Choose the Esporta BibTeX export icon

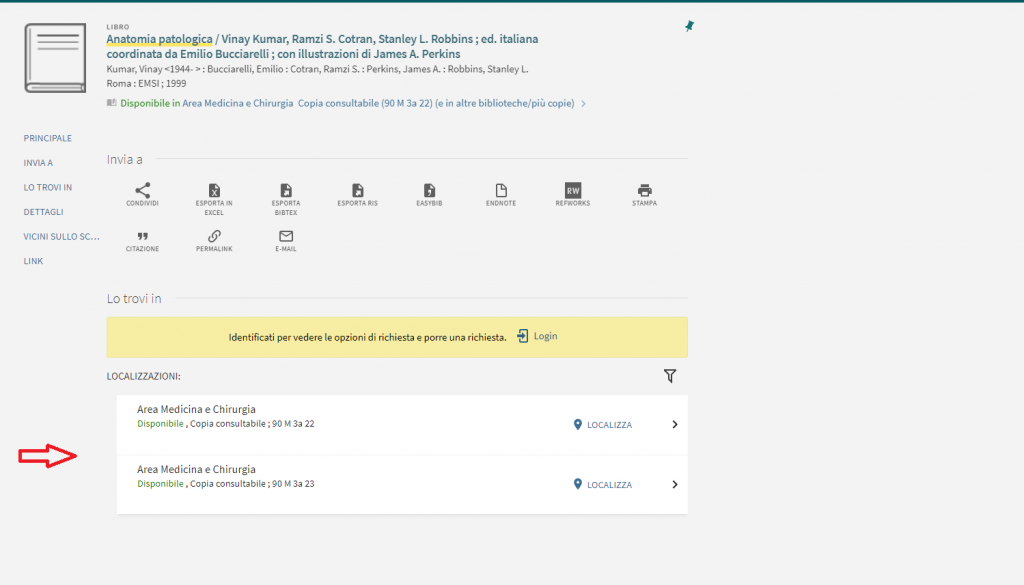(286, 190)
